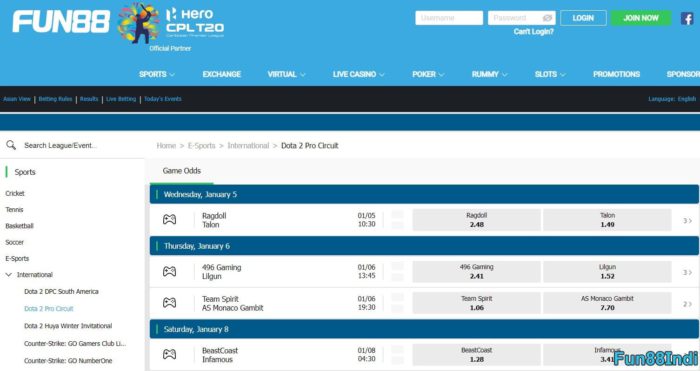The height and width of the screenshot is (371, 700).
Task: Toggle password visibility eye icon
Action: click(x=547, y=18)
